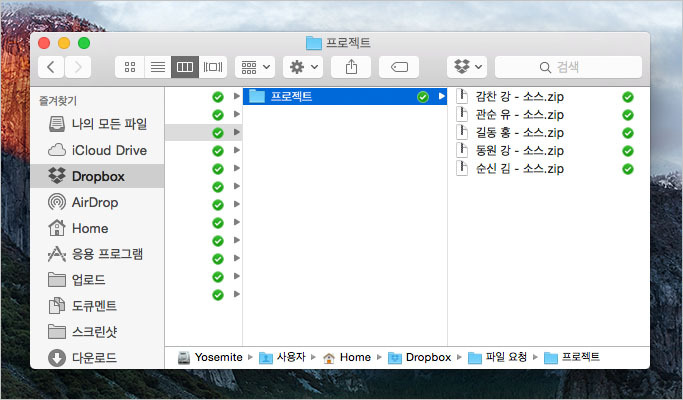Select the highlighted row in first column
Viewport: 683px width, 400px height.
[203, 132]
